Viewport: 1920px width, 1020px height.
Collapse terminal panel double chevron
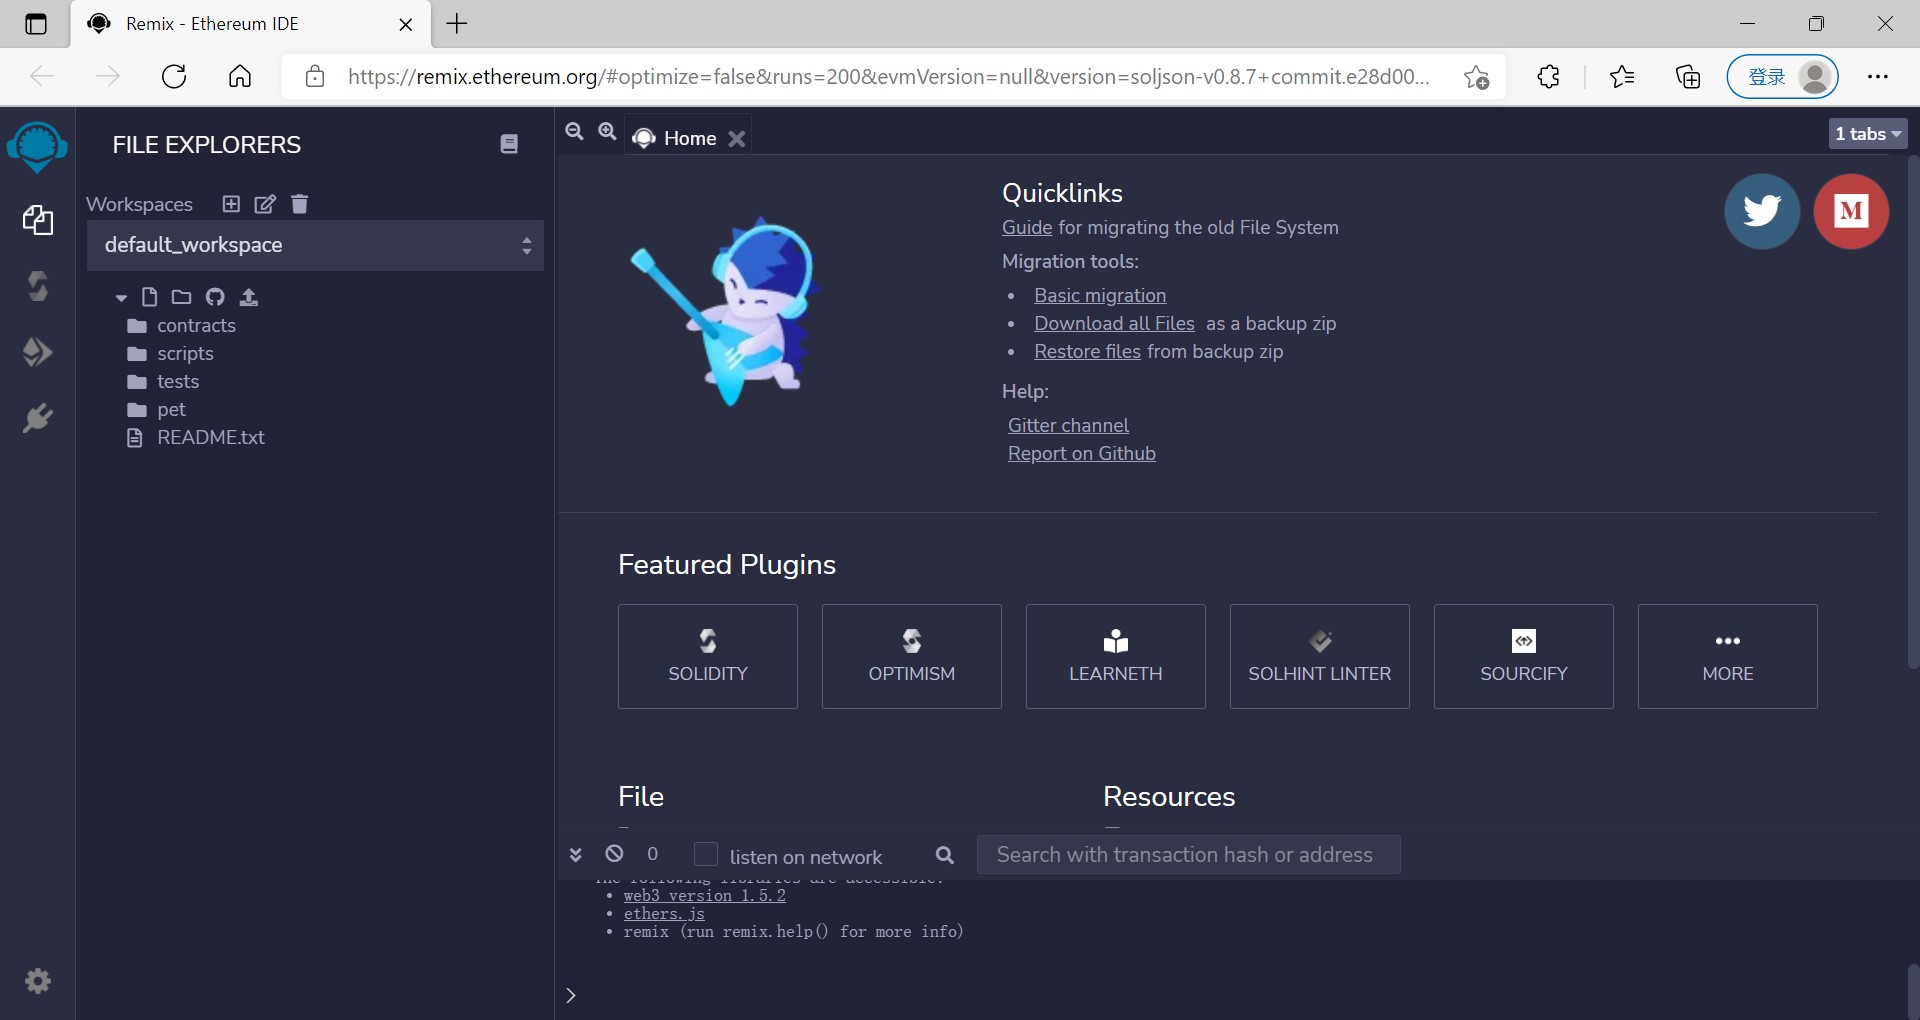(x=575, y=854)
